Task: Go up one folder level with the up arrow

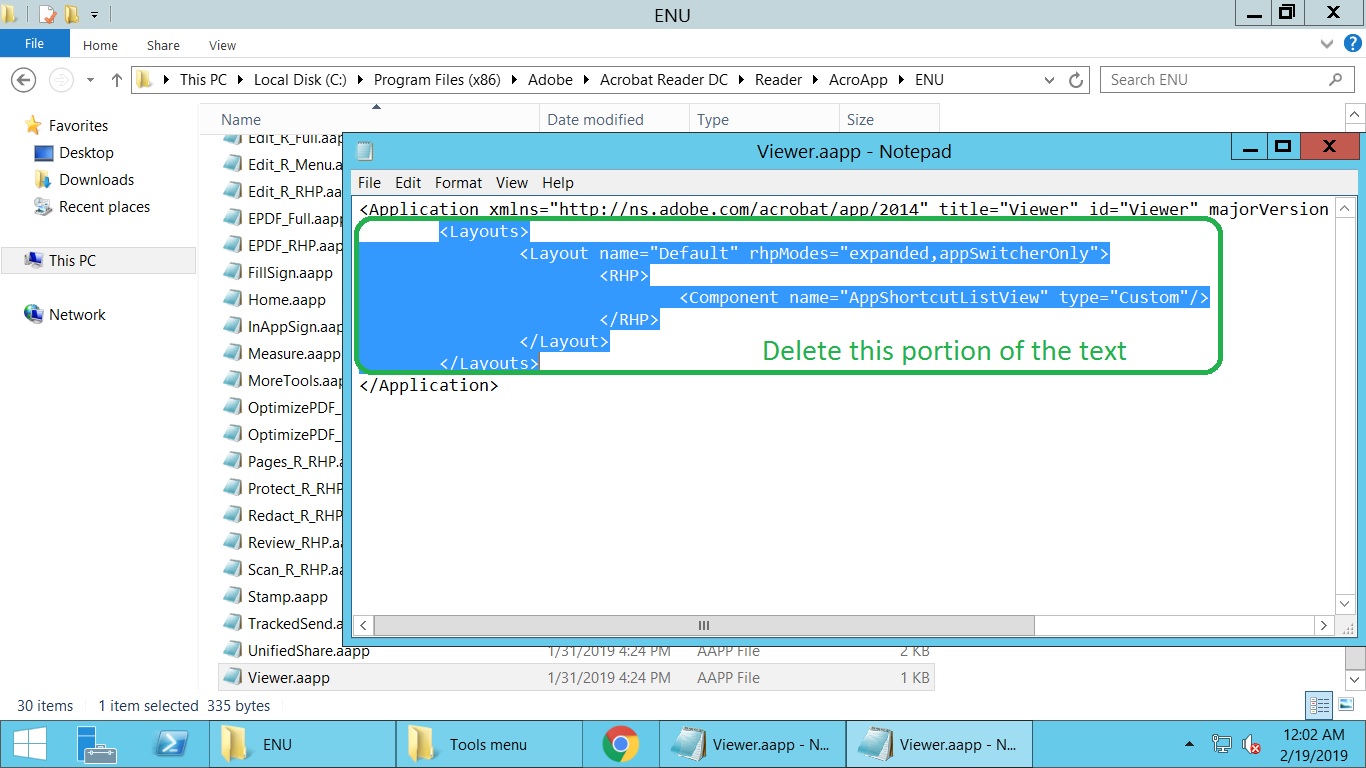Action: click(116, 79)
